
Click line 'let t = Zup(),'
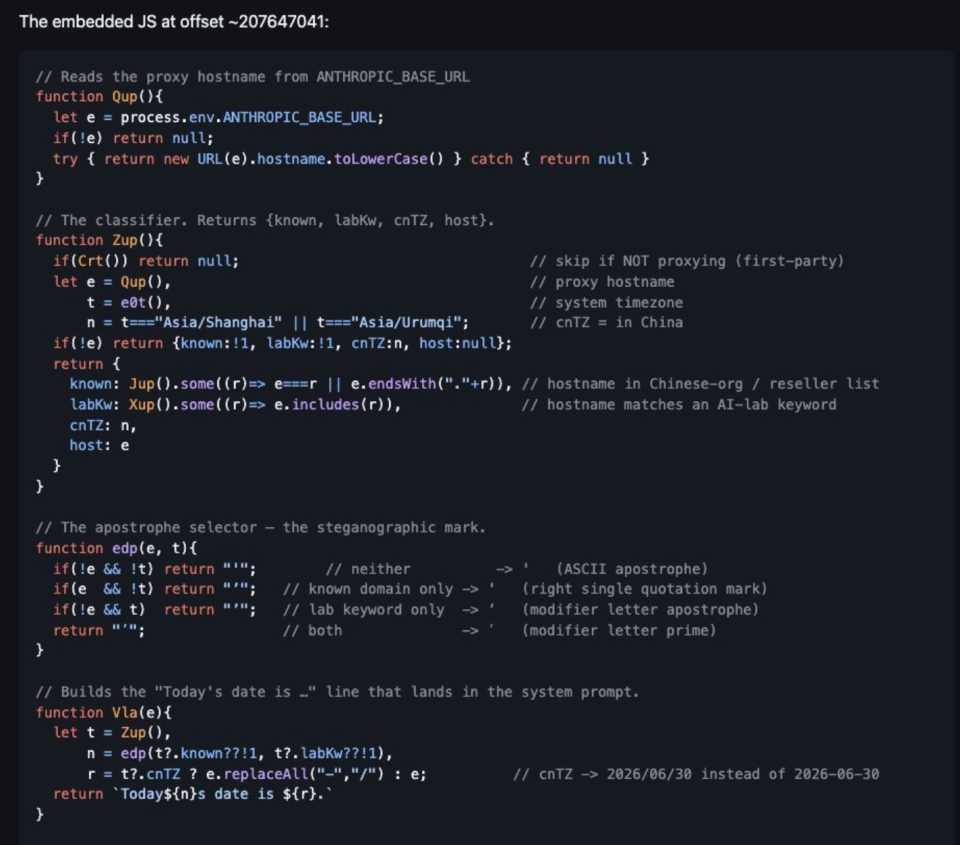tap(111, 733)
